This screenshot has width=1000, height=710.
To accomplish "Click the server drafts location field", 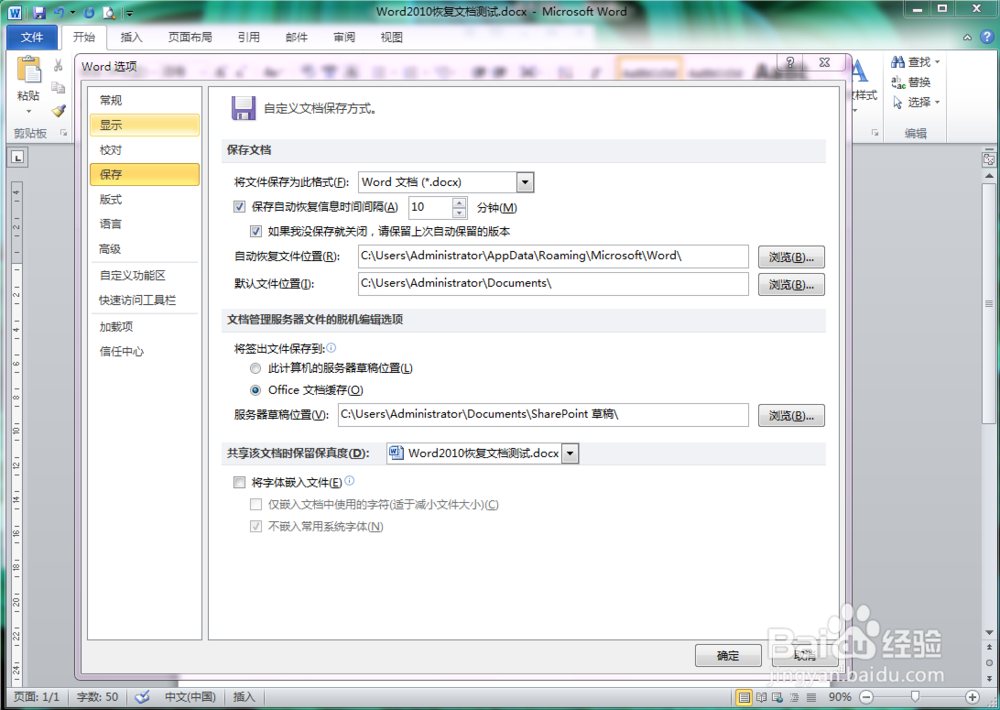I will (543, 415).
